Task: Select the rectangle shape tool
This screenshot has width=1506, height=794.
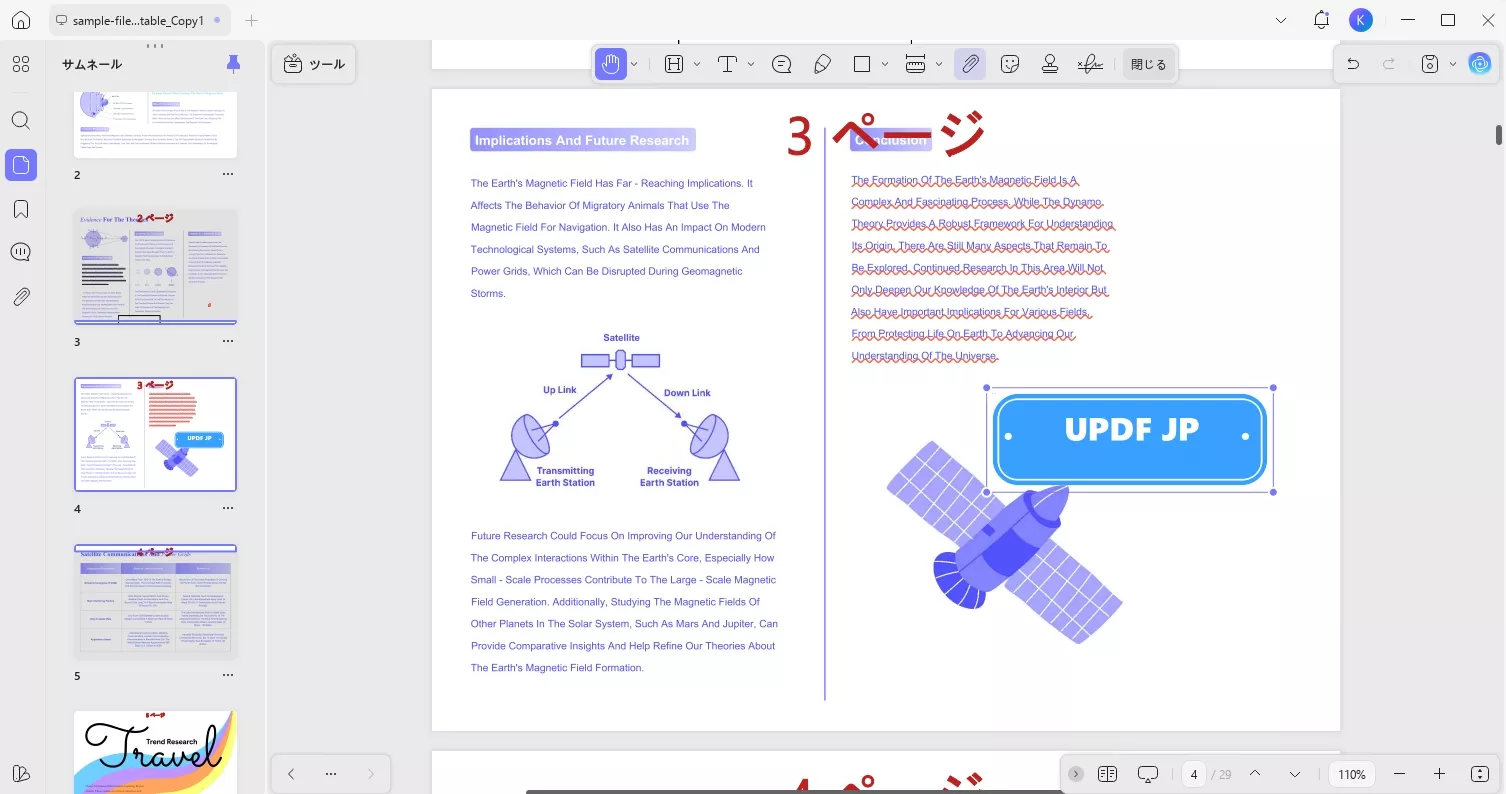Action: (862, 64)
